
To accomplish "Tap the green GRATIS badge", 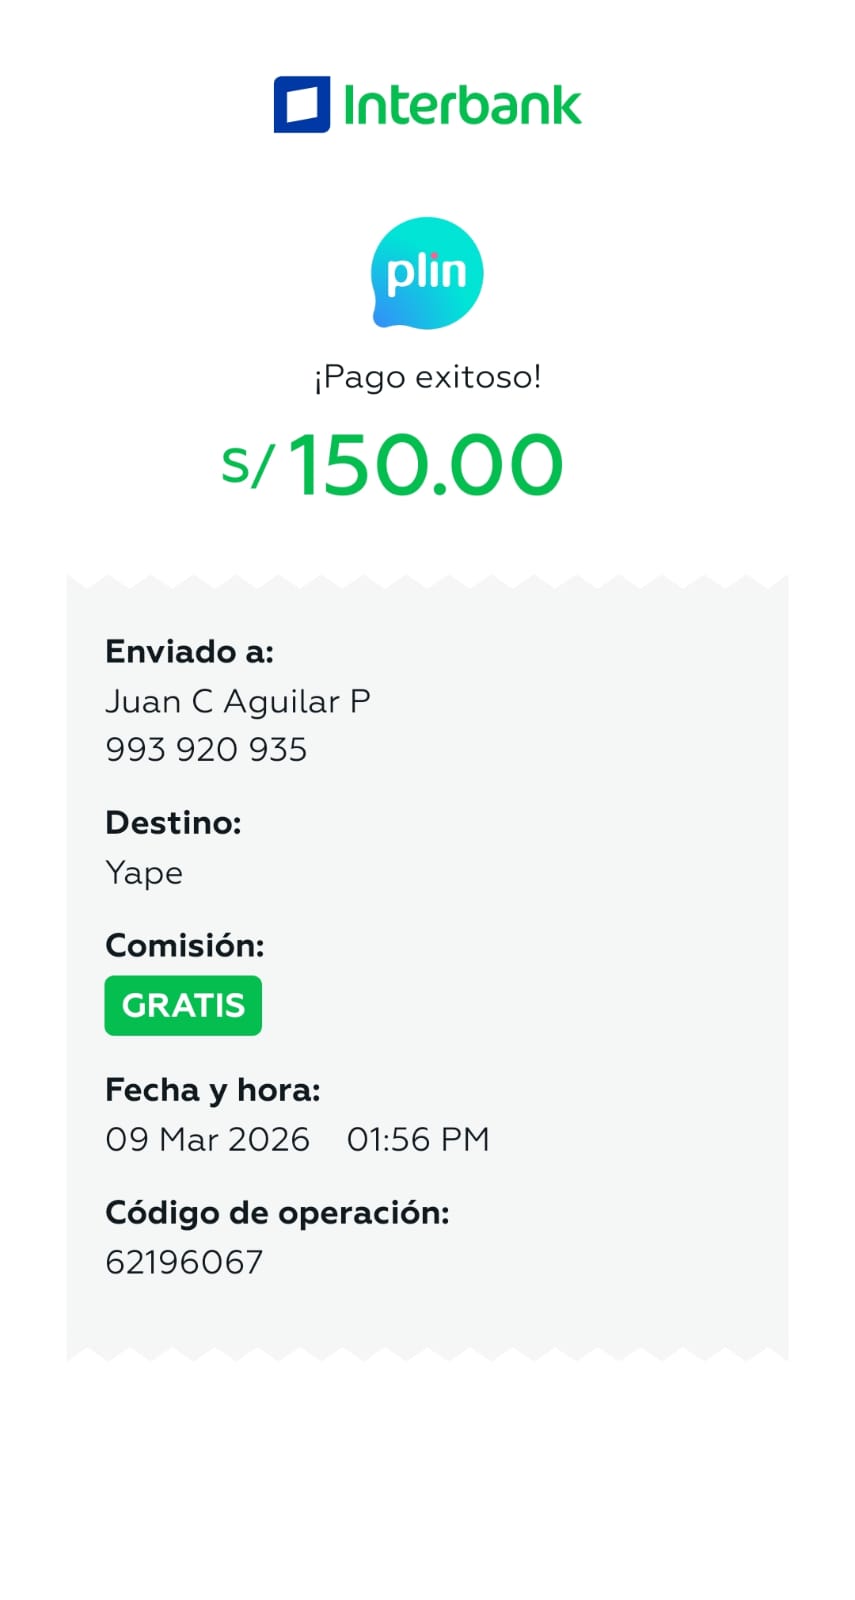I will 183,1005.
